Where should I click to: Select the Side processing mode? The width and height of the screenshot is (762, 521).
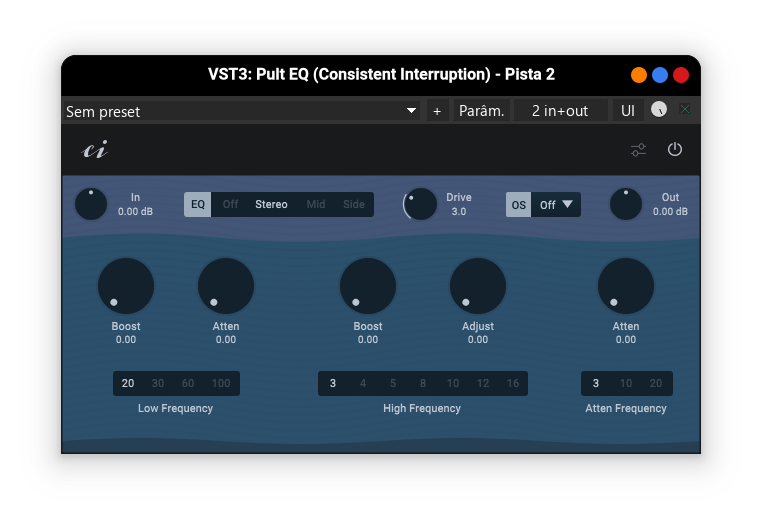[354, 205]
